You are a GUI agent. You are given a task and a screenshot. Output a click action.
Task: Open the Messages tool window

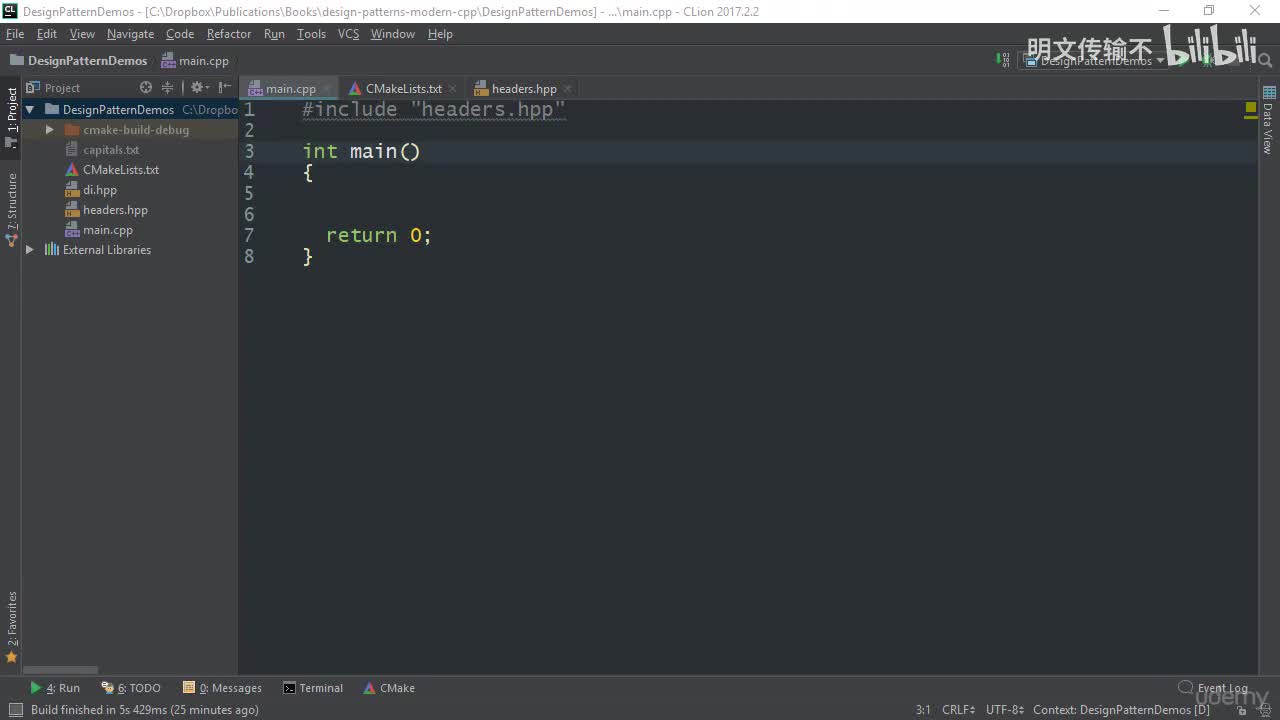[222, 688]
